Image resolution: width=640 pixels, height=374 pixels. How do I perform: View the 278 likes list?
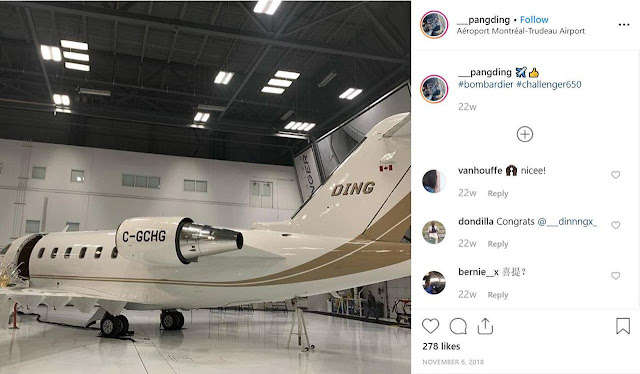pos(441,346)
